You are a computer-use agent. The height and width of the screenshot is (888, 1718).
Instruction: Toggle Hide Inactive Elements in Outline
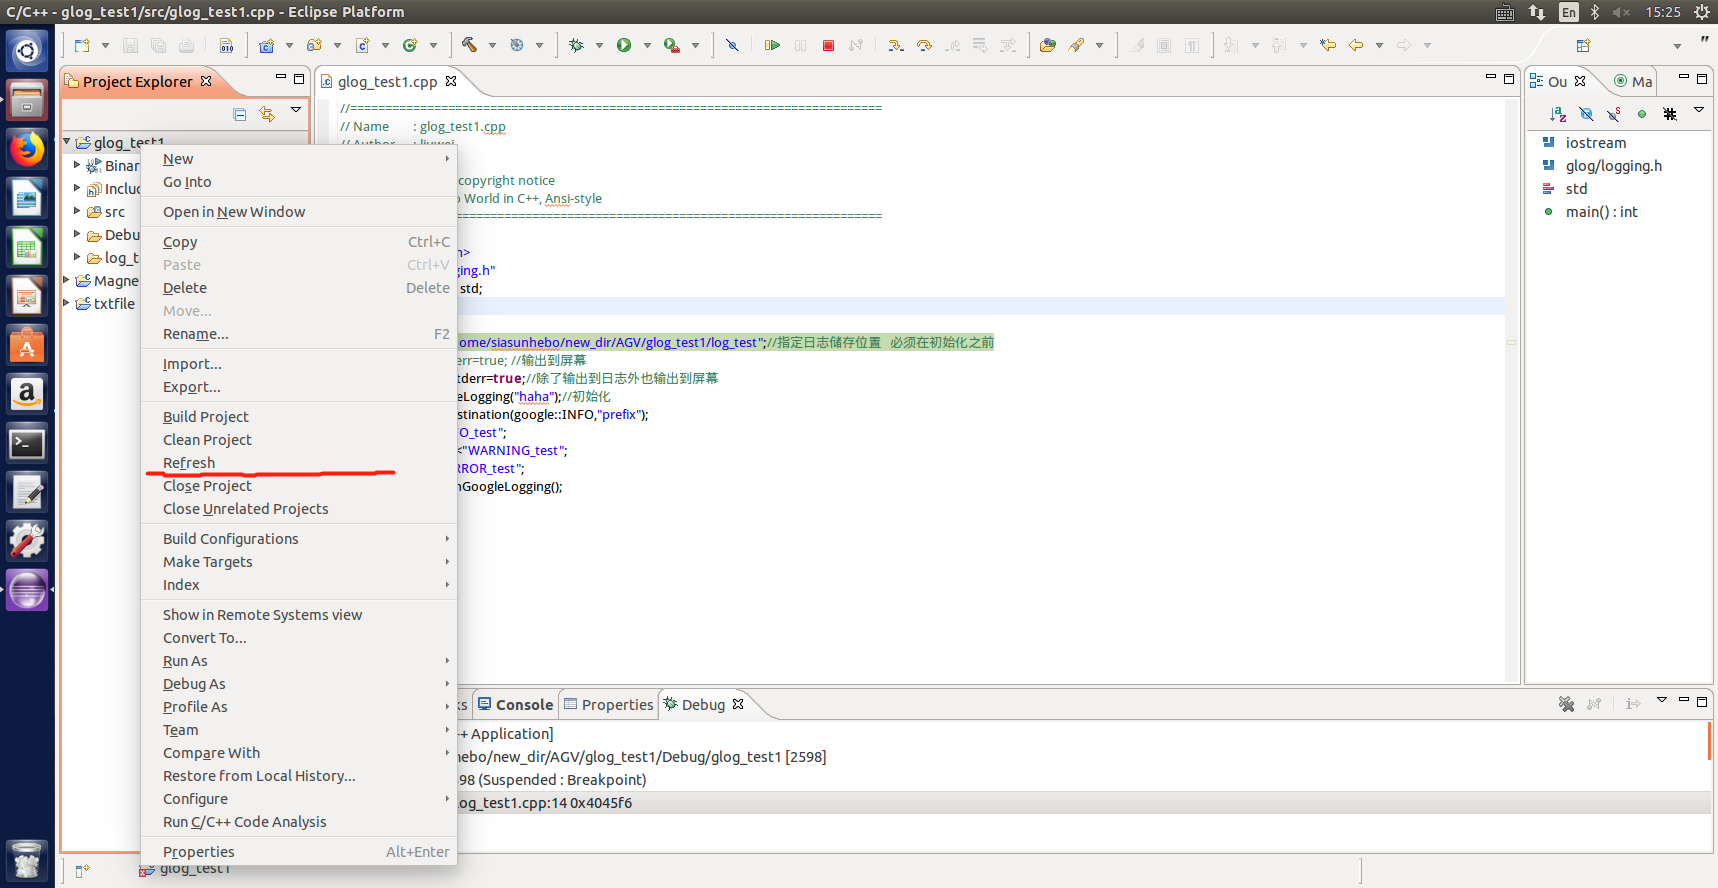(x=1670, y=114)
